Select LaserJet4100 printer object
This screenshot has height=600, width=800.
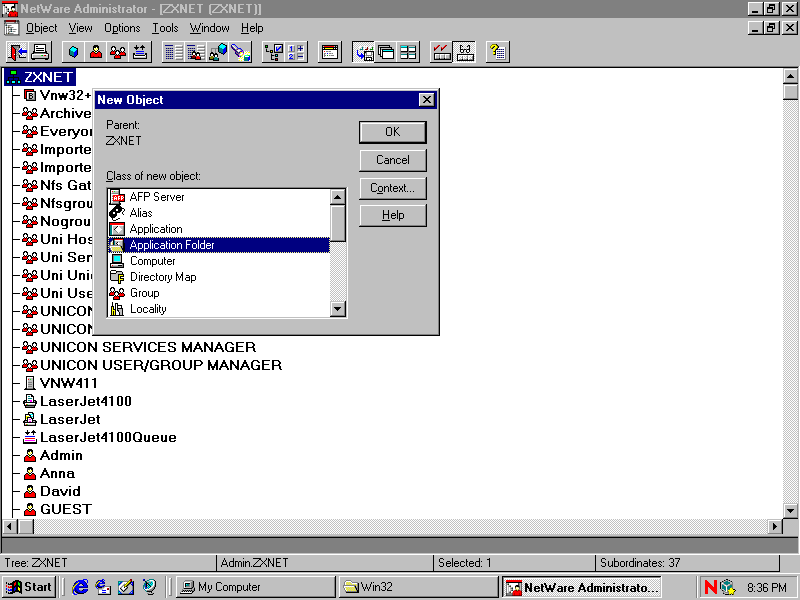(77, 402)
